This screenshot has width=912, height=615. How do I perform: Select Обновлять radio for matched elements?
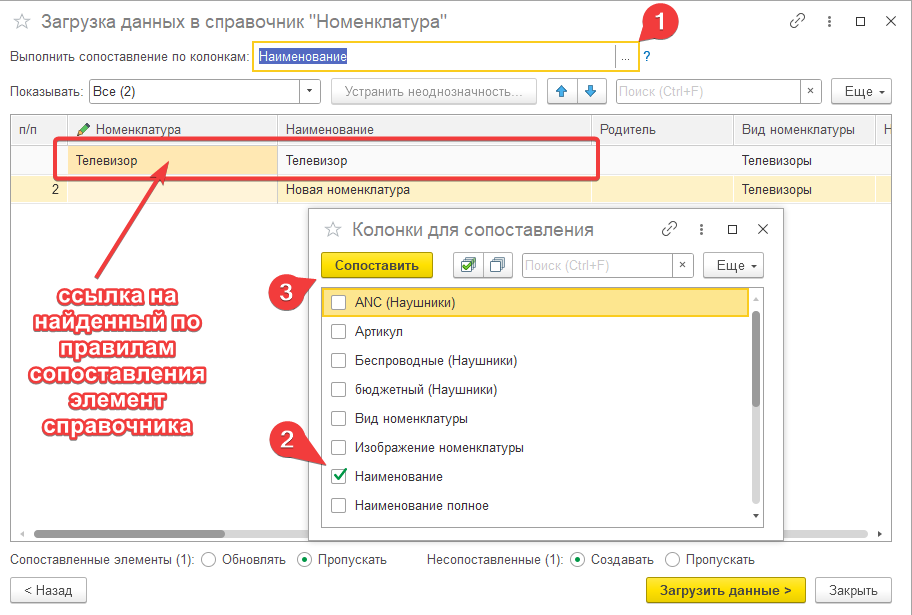coord(209,560)
